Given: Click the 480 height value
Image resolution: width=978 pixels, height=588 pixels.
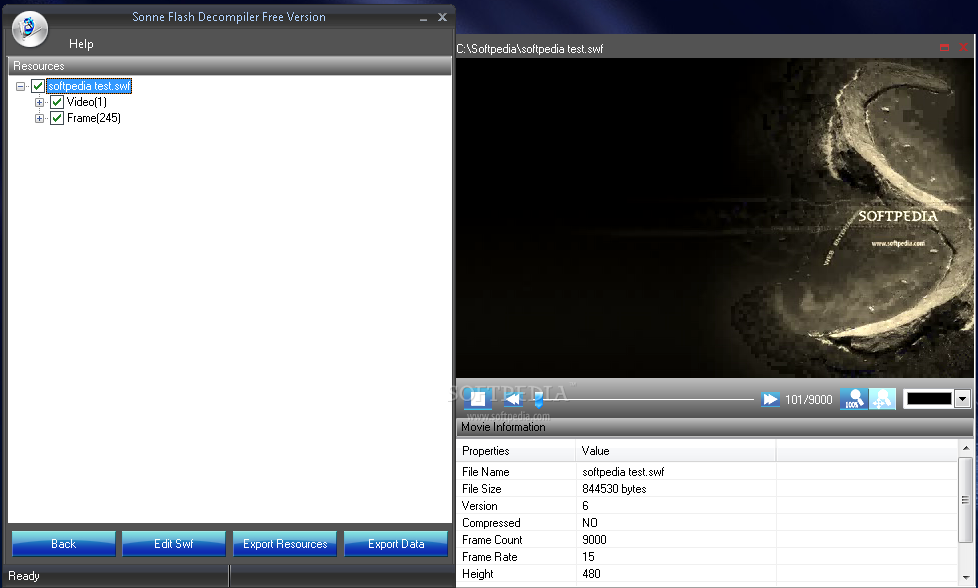Looking at the screenshot, I should pyautogui.click(x=591, y=574).
